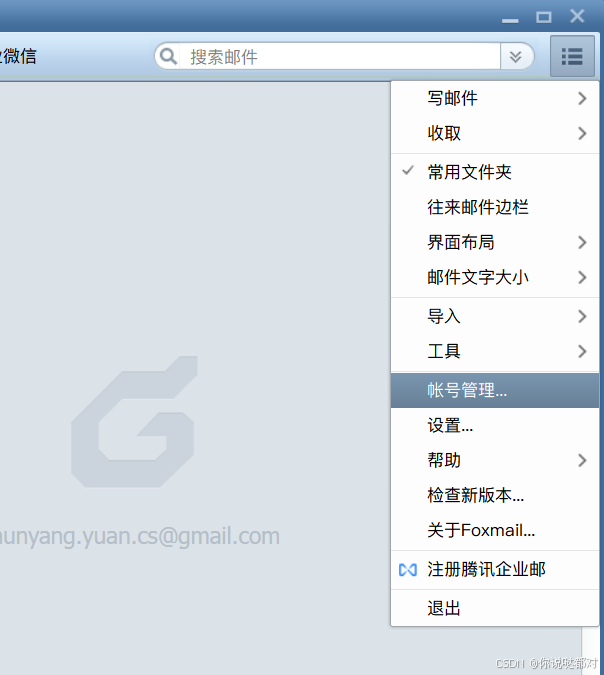Toggle the 常用文件夹 checked option
This screenshot has width=604, height=675.
point(495,172)
